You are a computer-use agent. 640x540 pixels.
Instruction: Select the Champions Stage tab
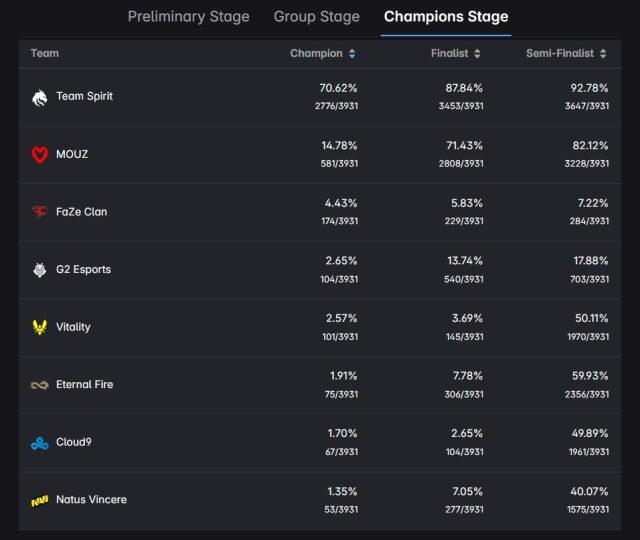pyautogui.click(x=446, y=17)
